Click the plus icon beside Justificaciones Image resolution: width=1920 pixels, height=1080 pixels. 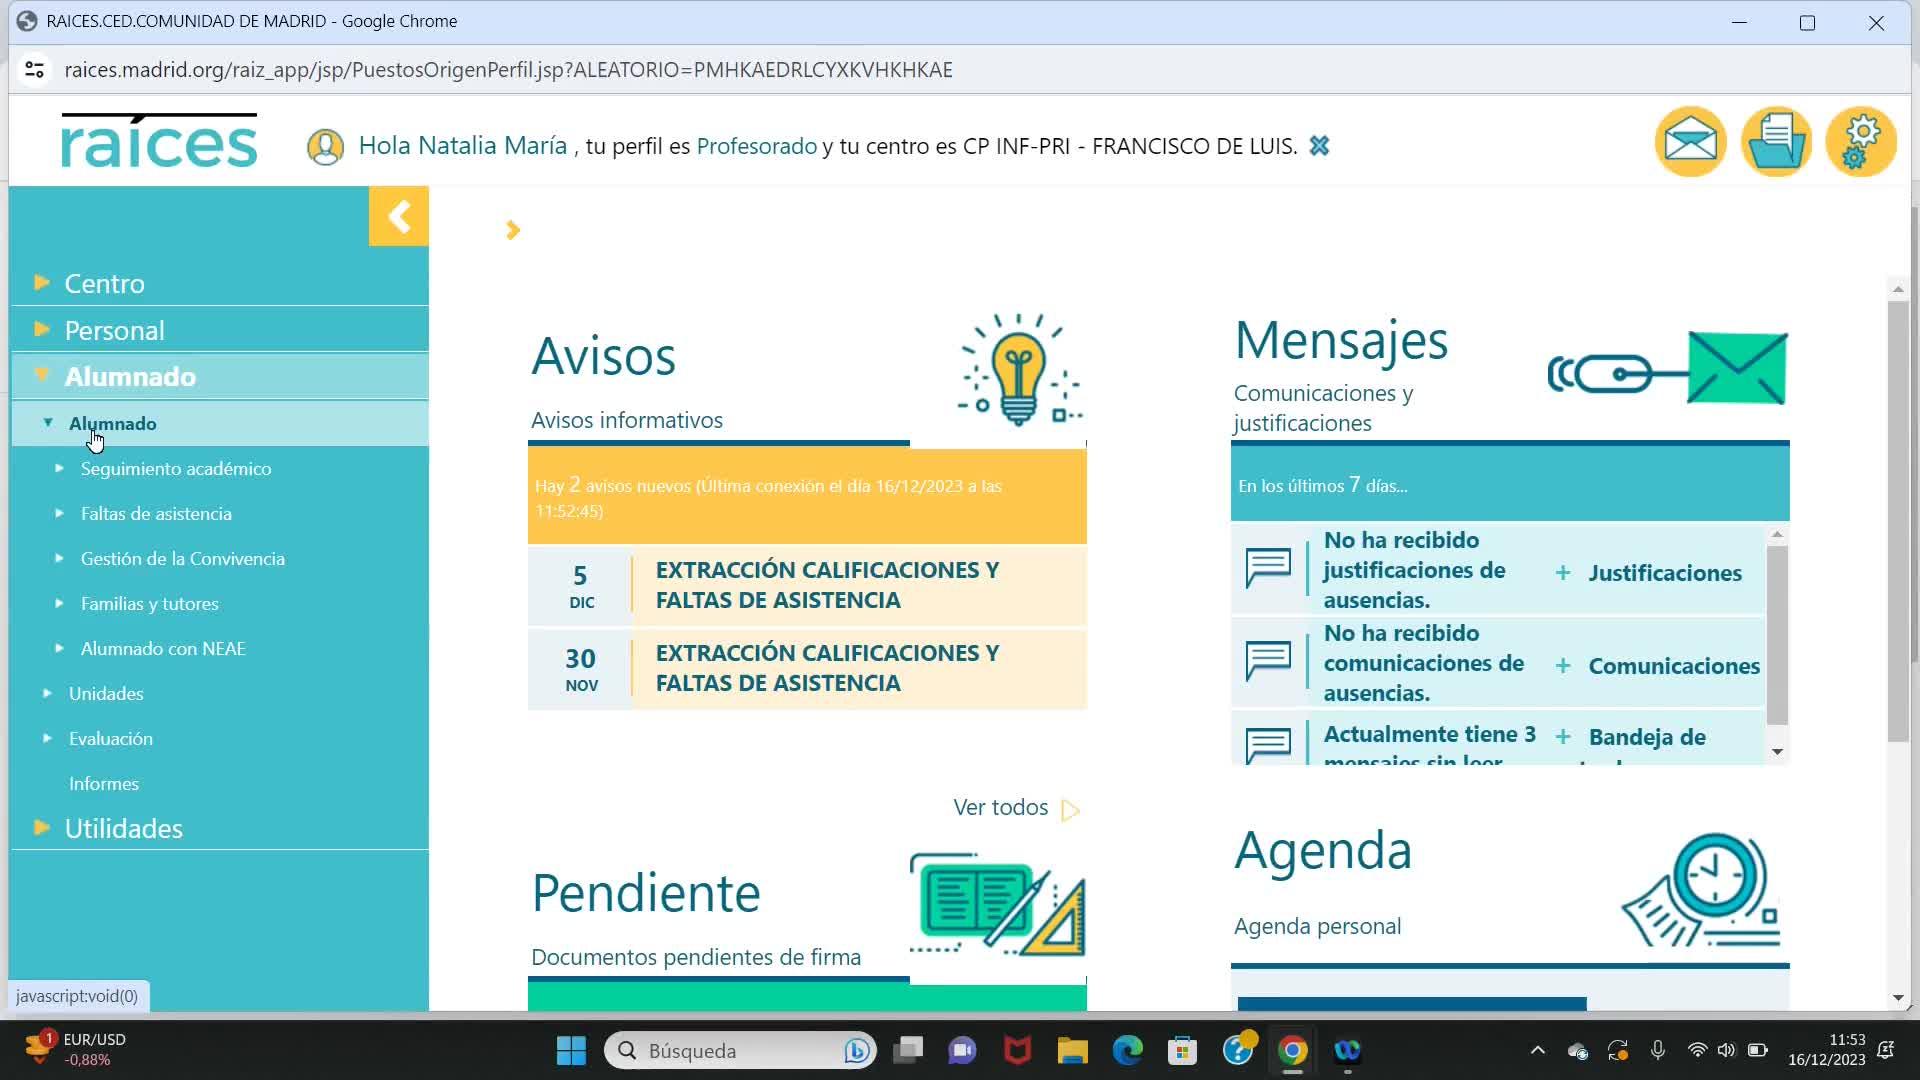tap(1562, 573)
